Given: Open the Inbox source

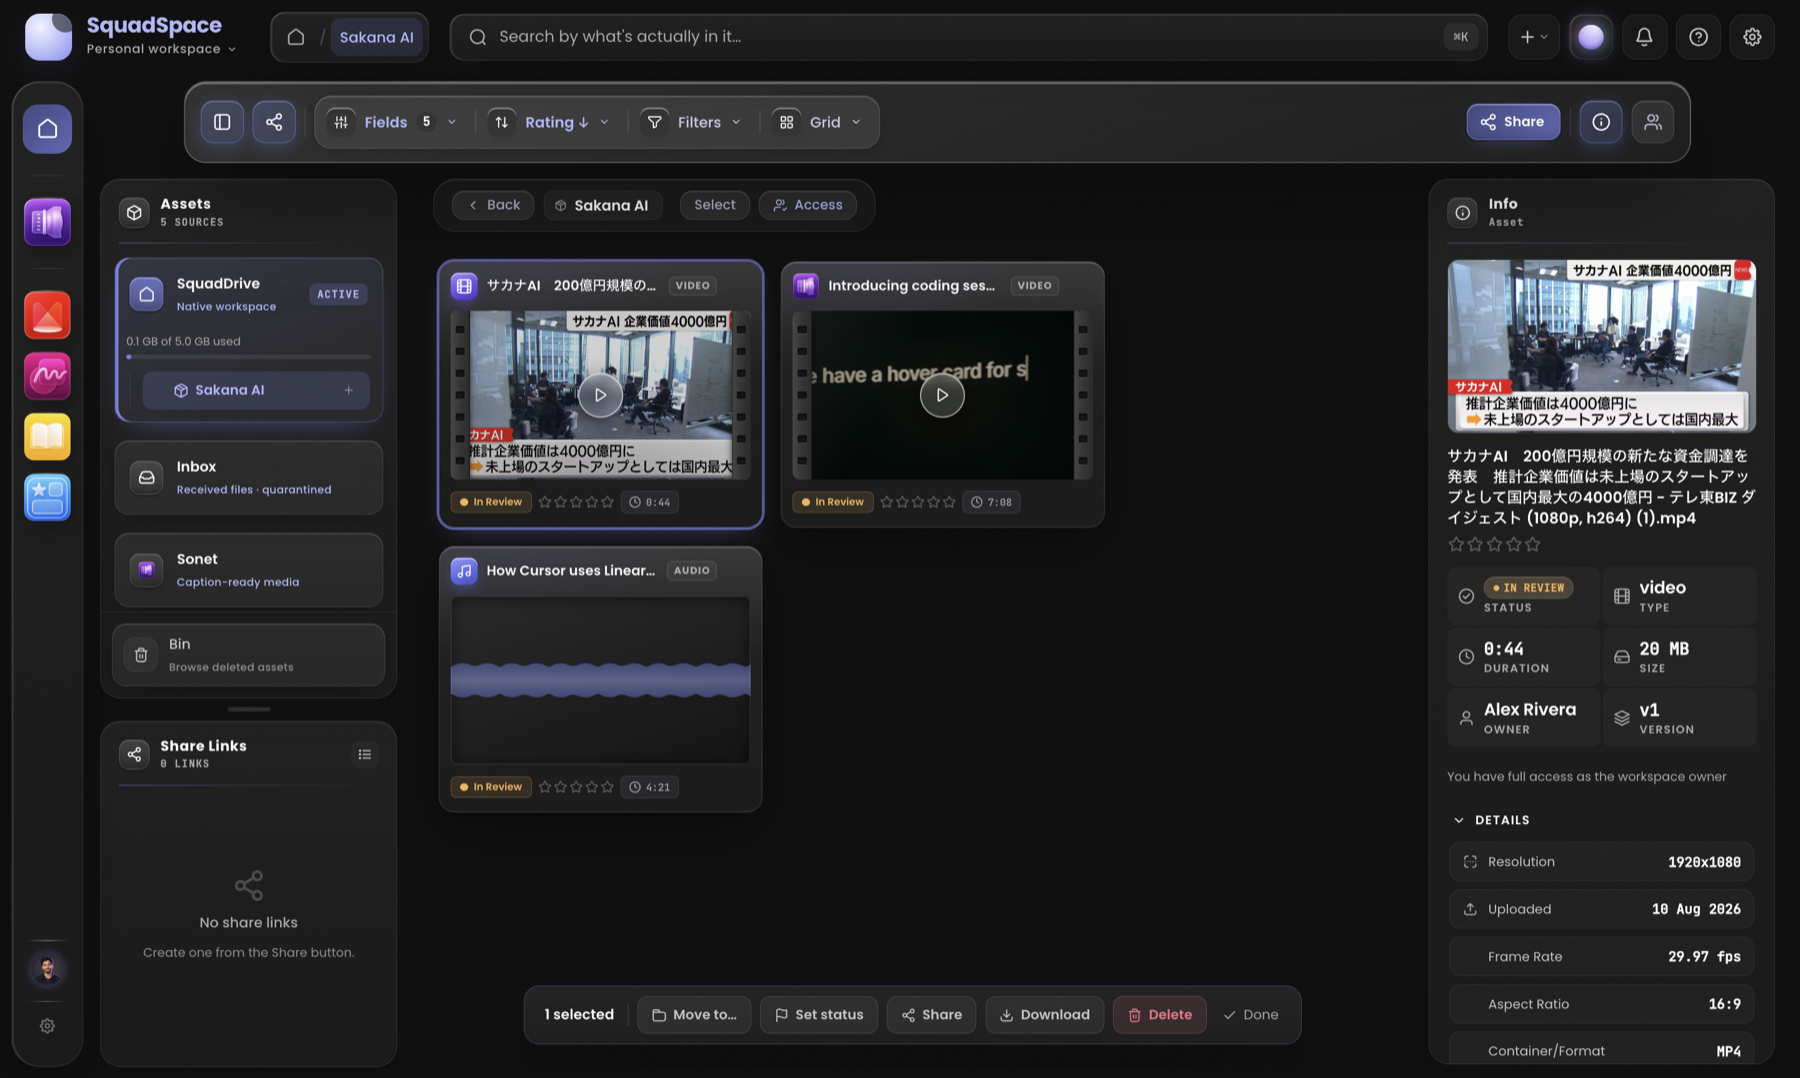Looking at the screenshot, I should pos(249,477).
